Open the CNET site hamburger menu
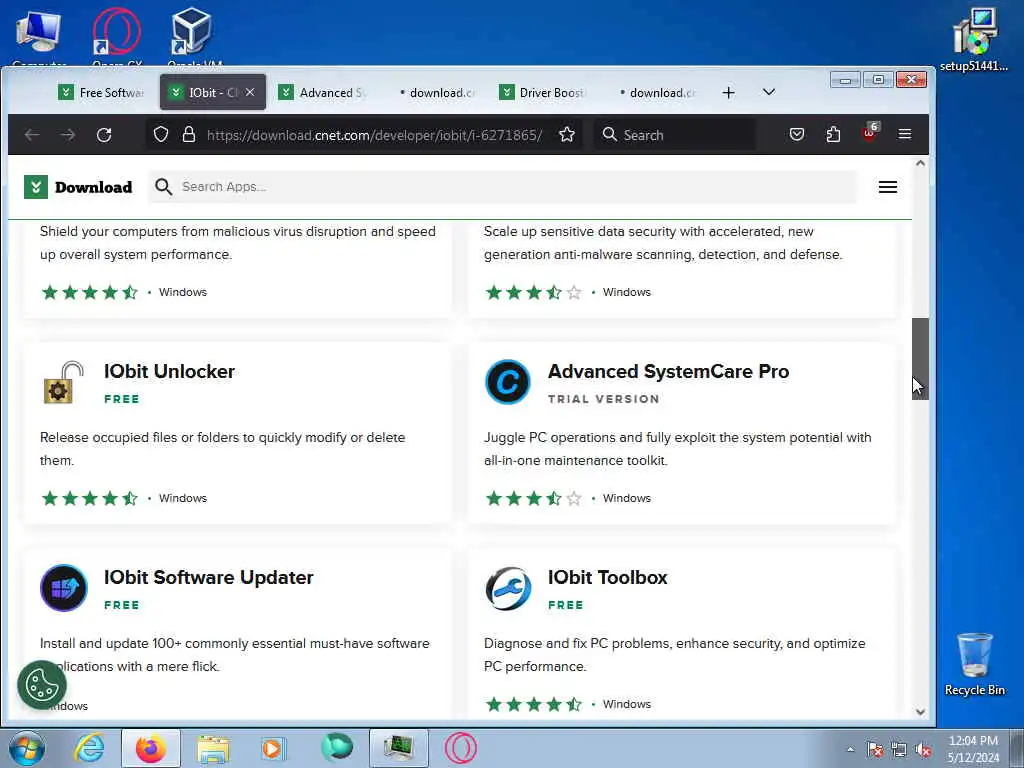The height and width of the screenshot is (768, 1024). click(x=888, y=187)
